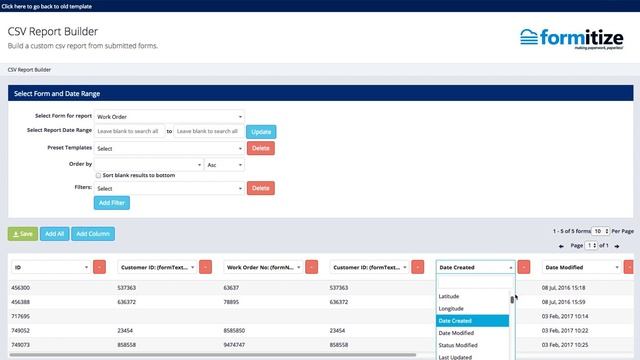
Task: Choose Last Updated in the dropdown list
Action: pyautogui.click(x=472, y=357)
